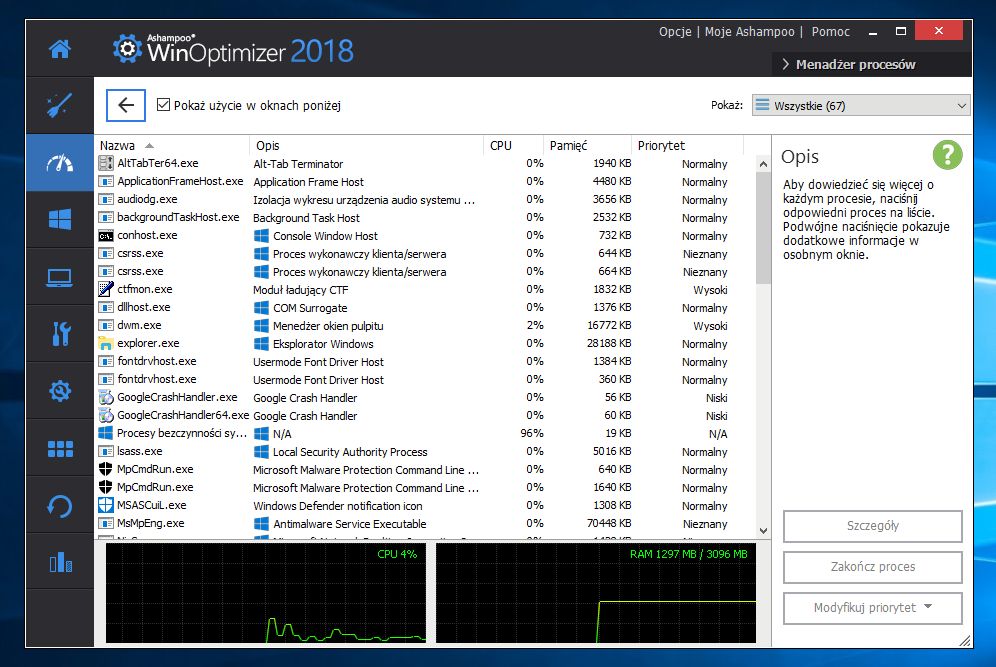Screen dimensions: 996x667
Task: Click the scrollbar up arrow
Action: 763,164
